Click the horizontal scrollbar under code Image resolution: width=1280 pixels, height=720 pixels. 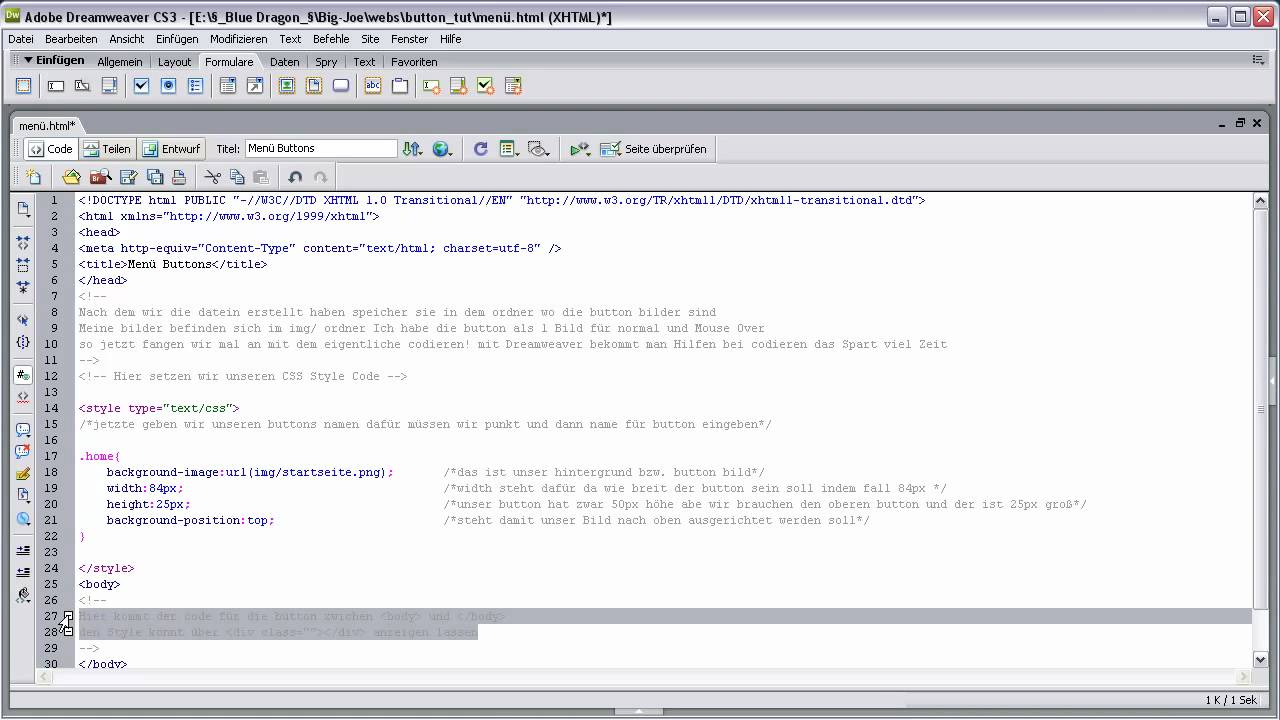644,677
